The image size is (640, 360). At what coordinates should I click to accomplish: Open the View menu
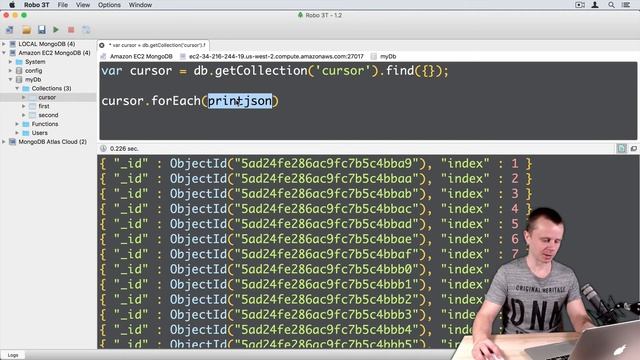click(83, 5)
